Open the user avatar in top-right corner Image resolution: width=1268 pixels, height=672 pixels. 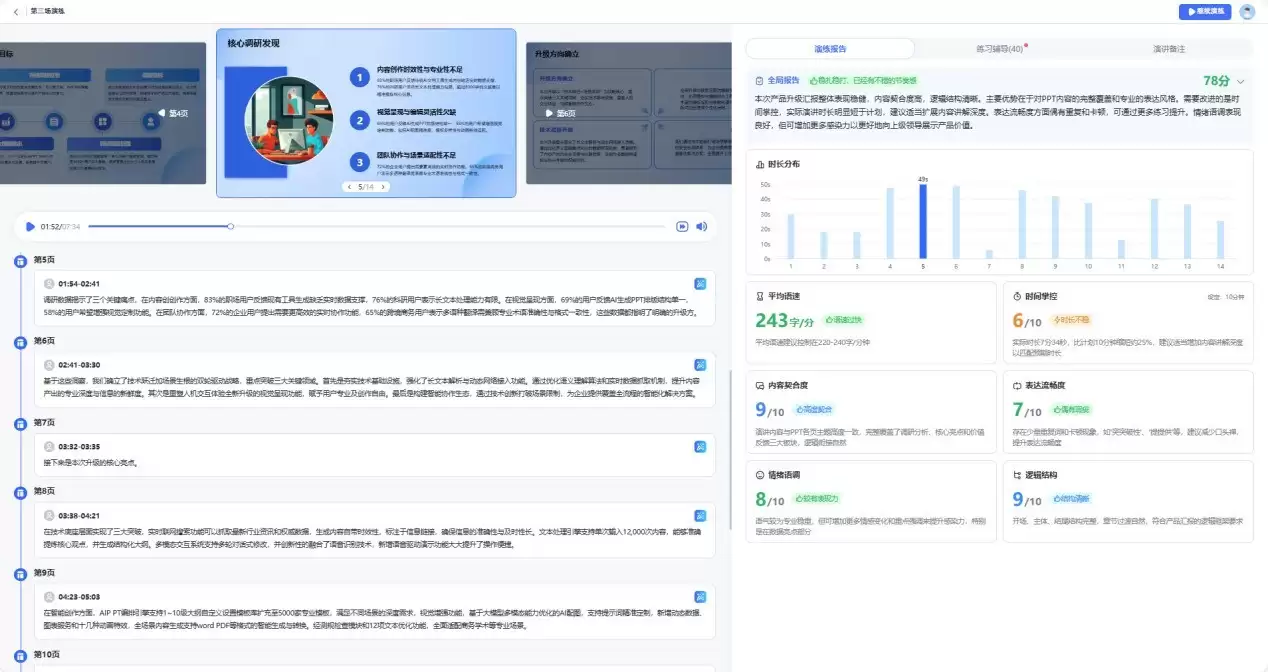pos(1246,12)
